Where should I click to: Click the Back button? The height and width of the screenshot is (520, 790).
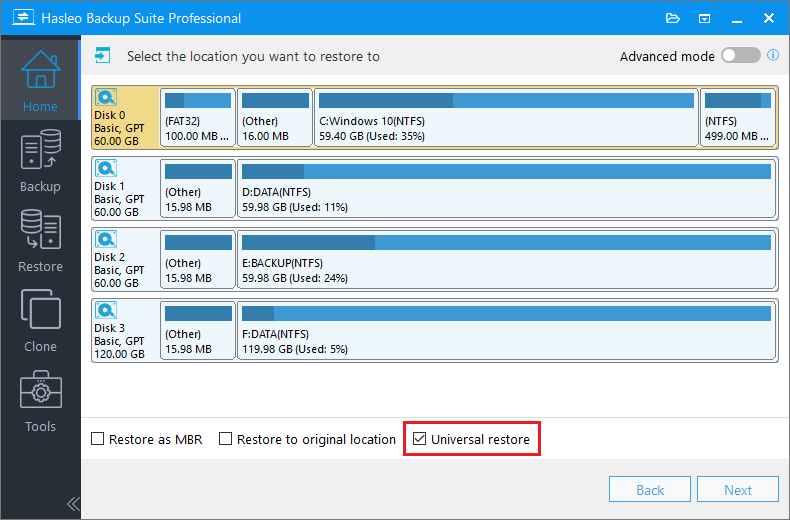(649, 489)
